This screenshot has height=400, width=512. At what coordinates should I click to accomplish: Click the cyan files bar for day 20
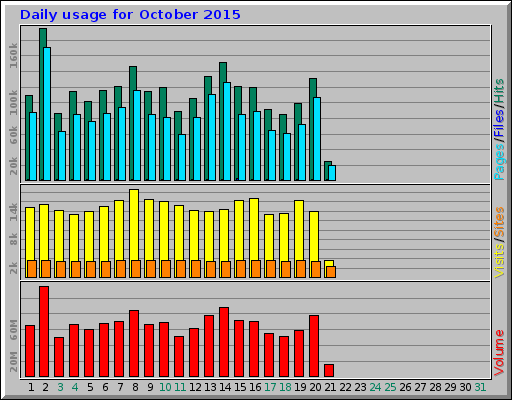(317, 139)
